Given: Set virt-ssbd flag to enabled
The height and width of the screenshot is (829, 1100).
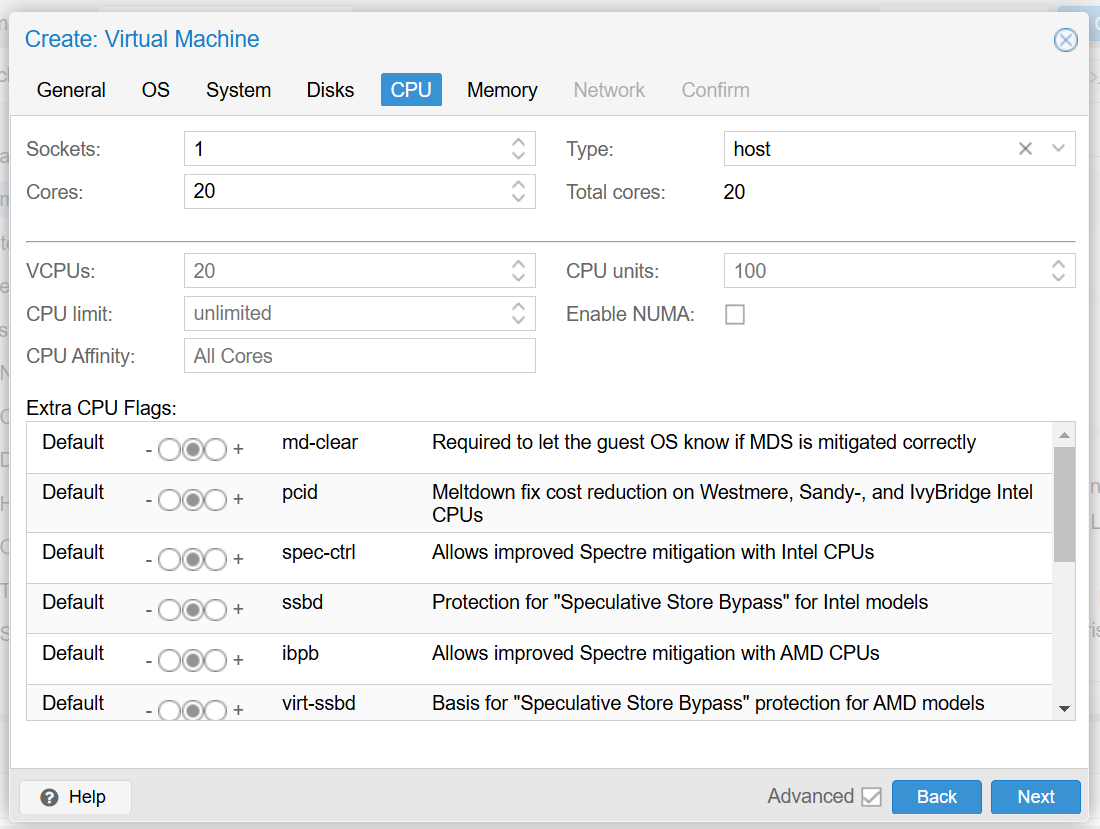Looking at the screenshot, I should click(216, 710).
